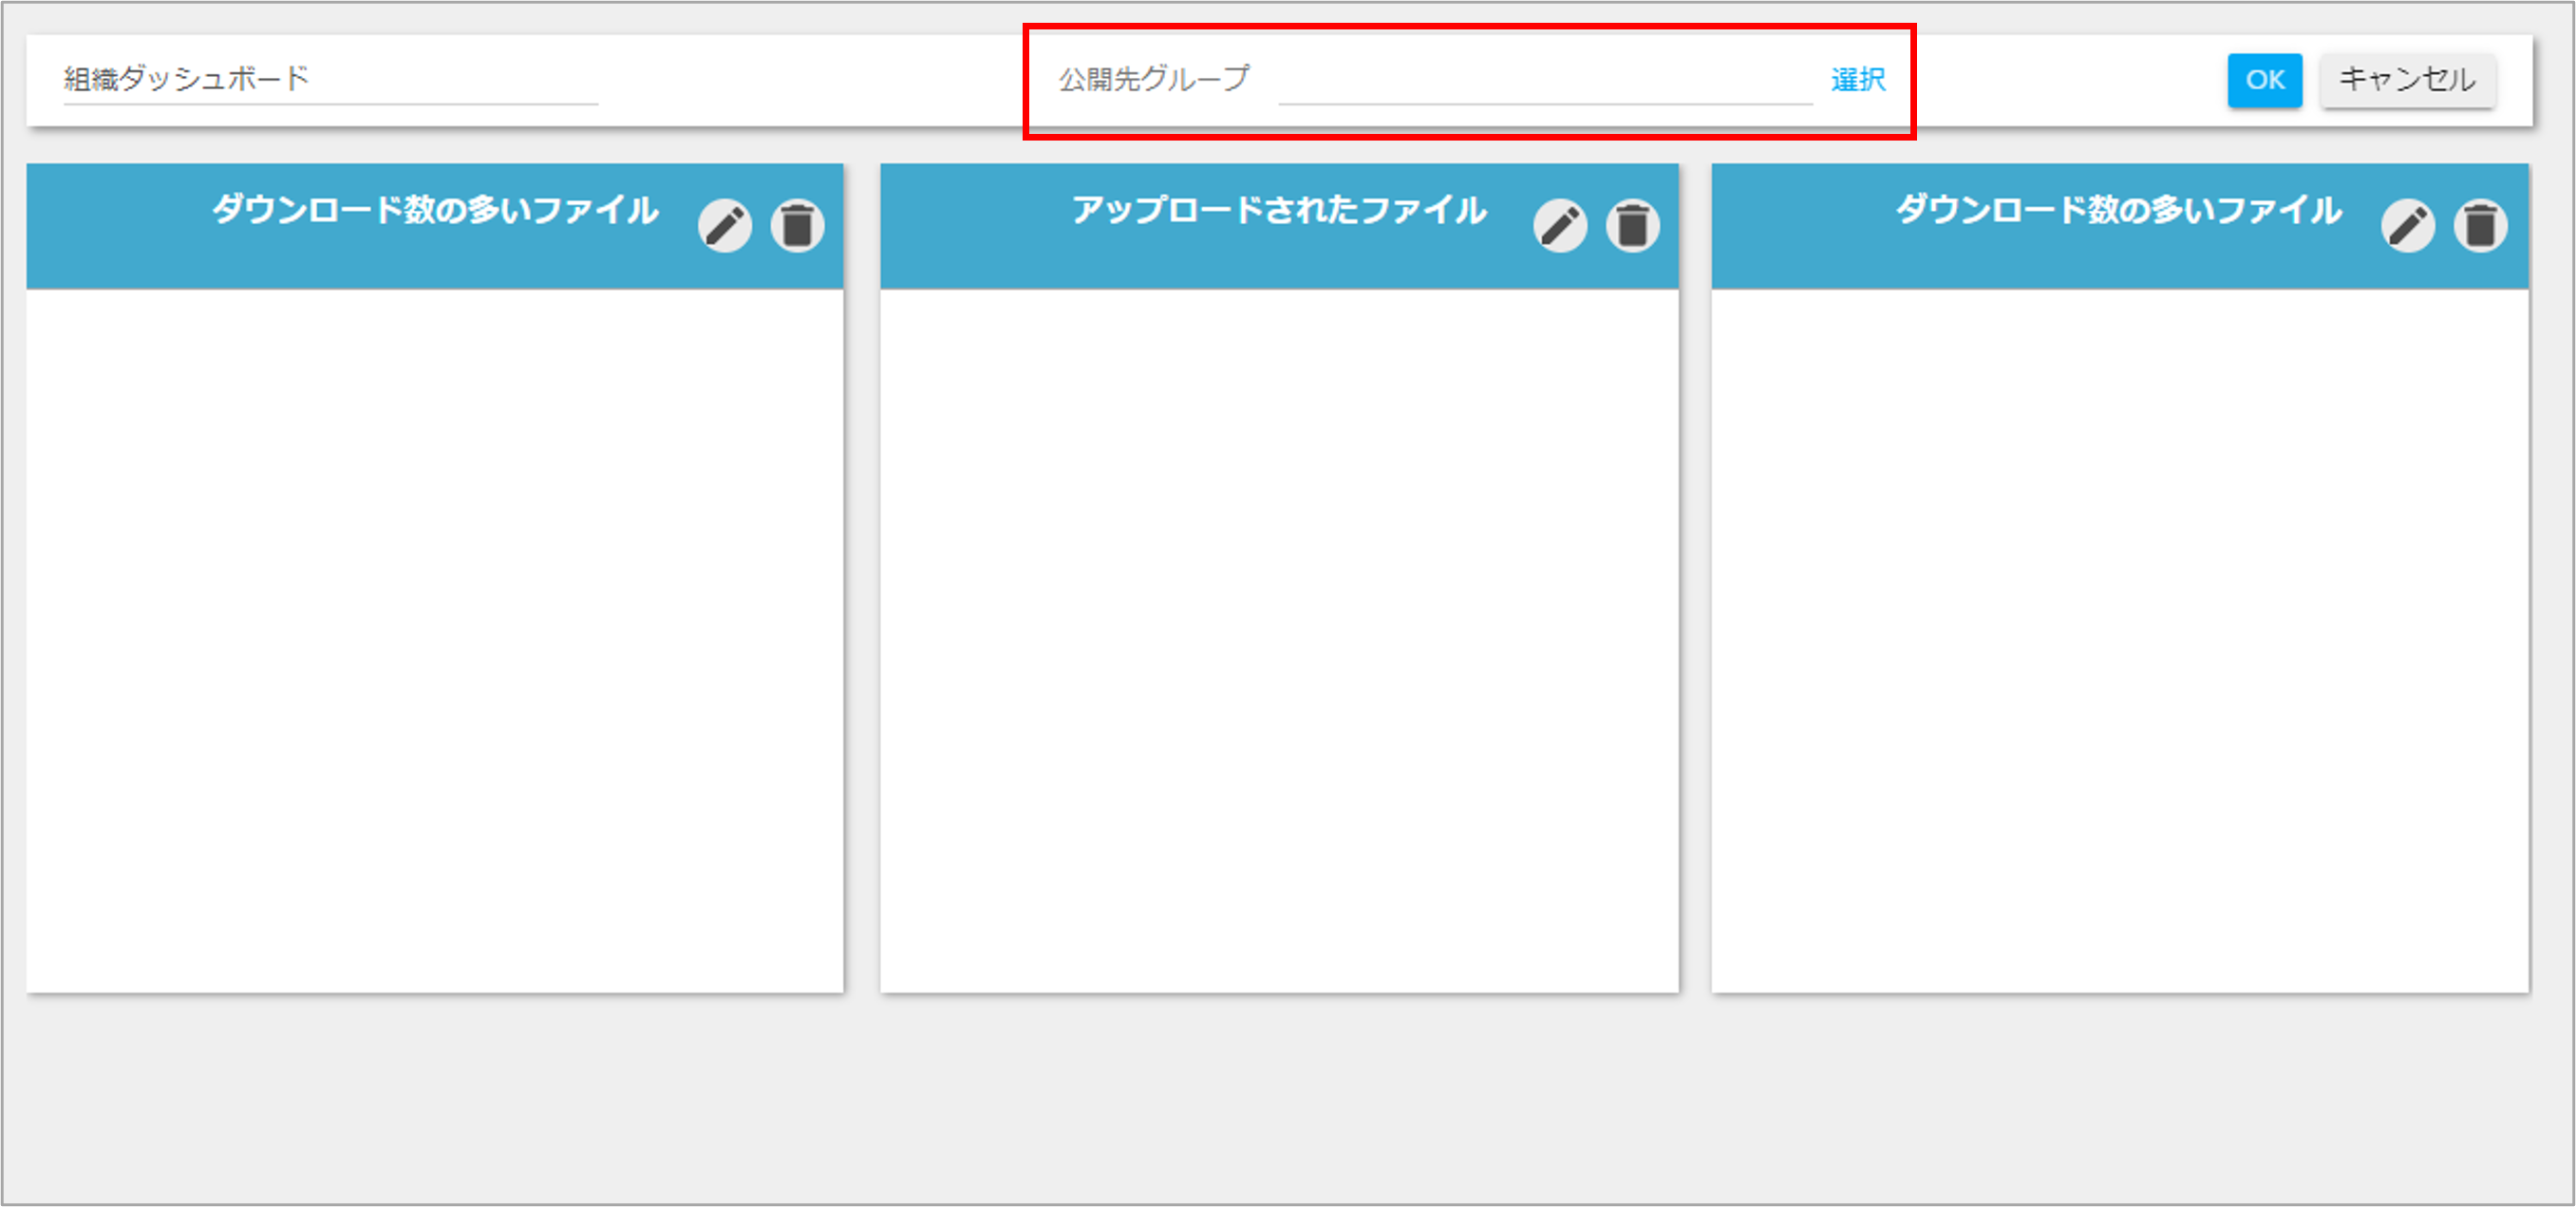Screen dimensions: 2576x1207
Task: Click the 公開先グループ input field
Action: (x=1545, y=80)
